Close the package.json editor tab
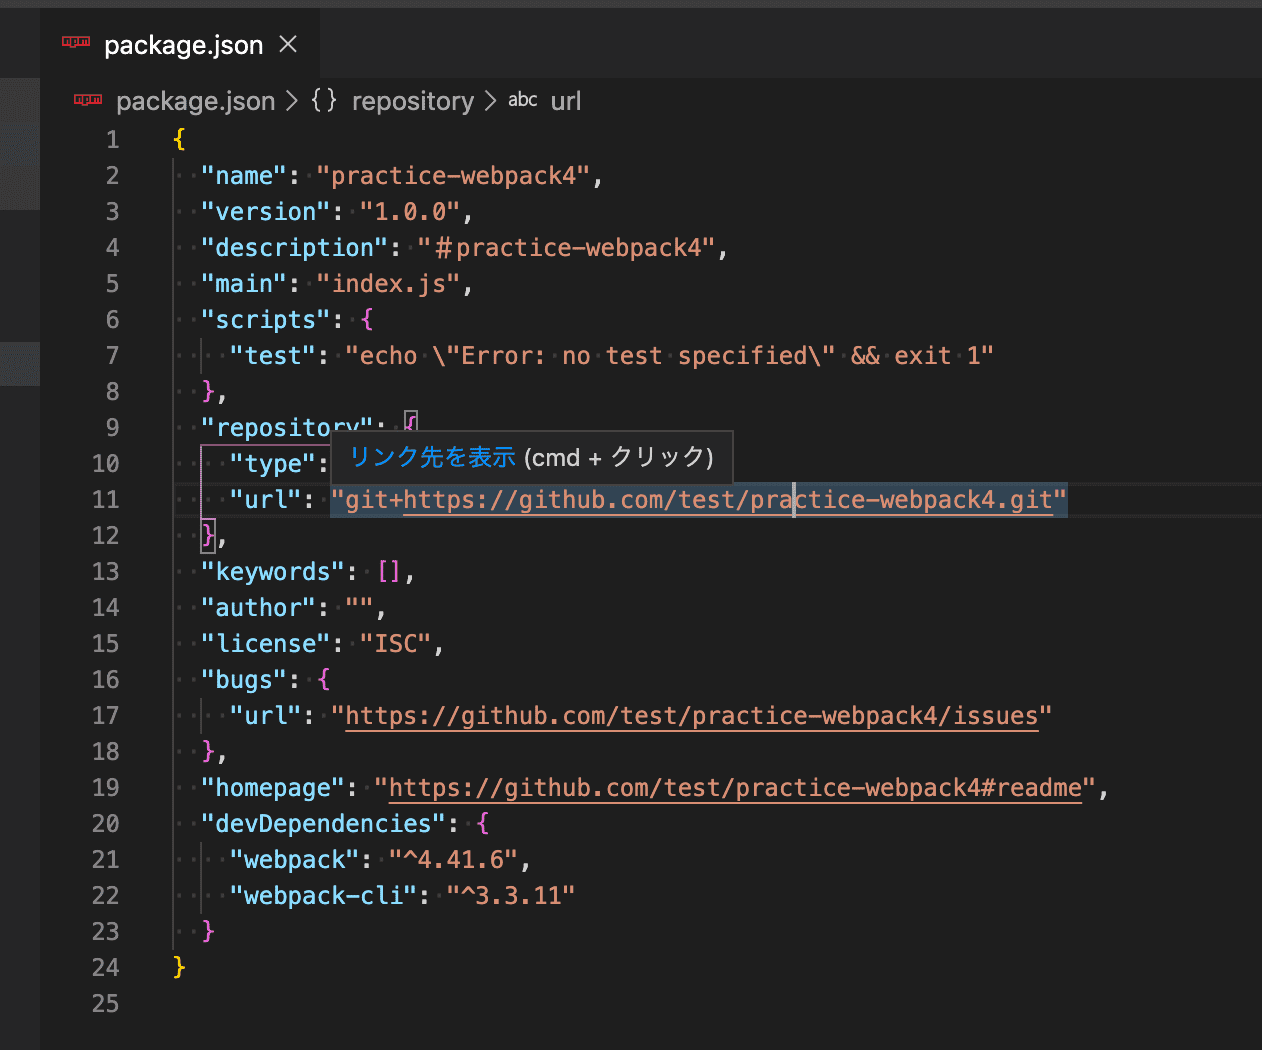This screenshot has width=1262, height=1050. tap(288, 44)
